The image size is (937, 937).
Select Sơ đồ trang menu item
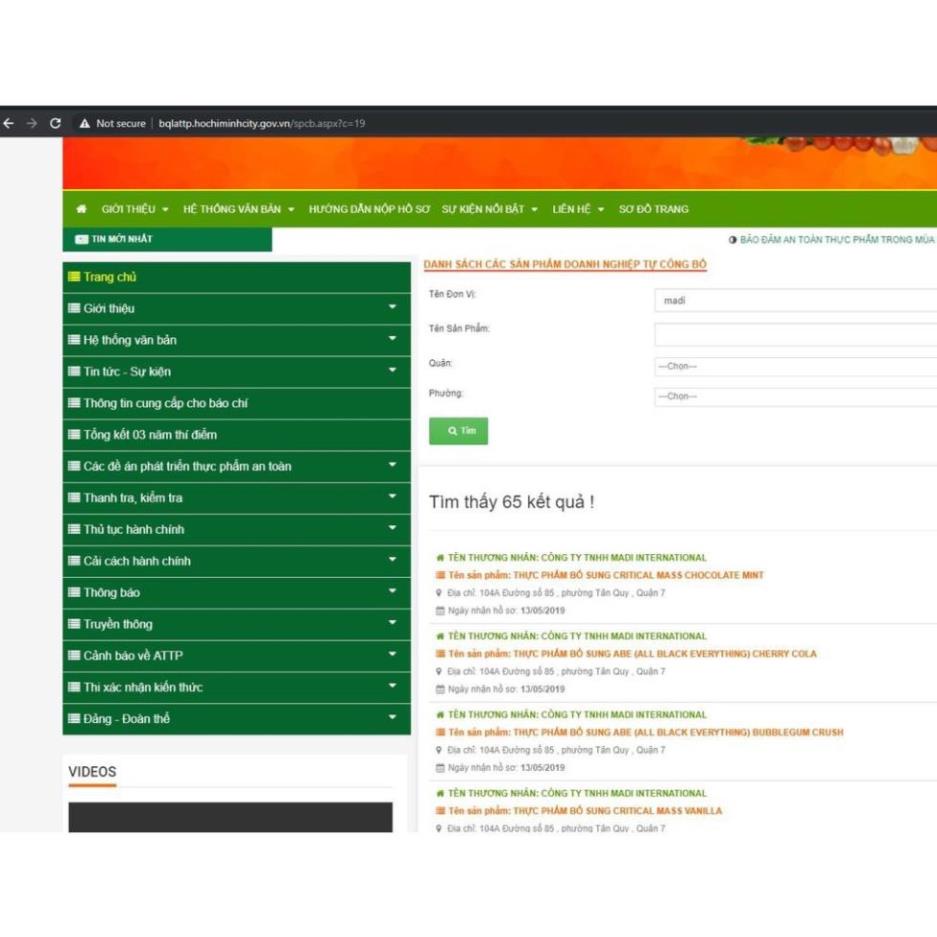[653, 209]
